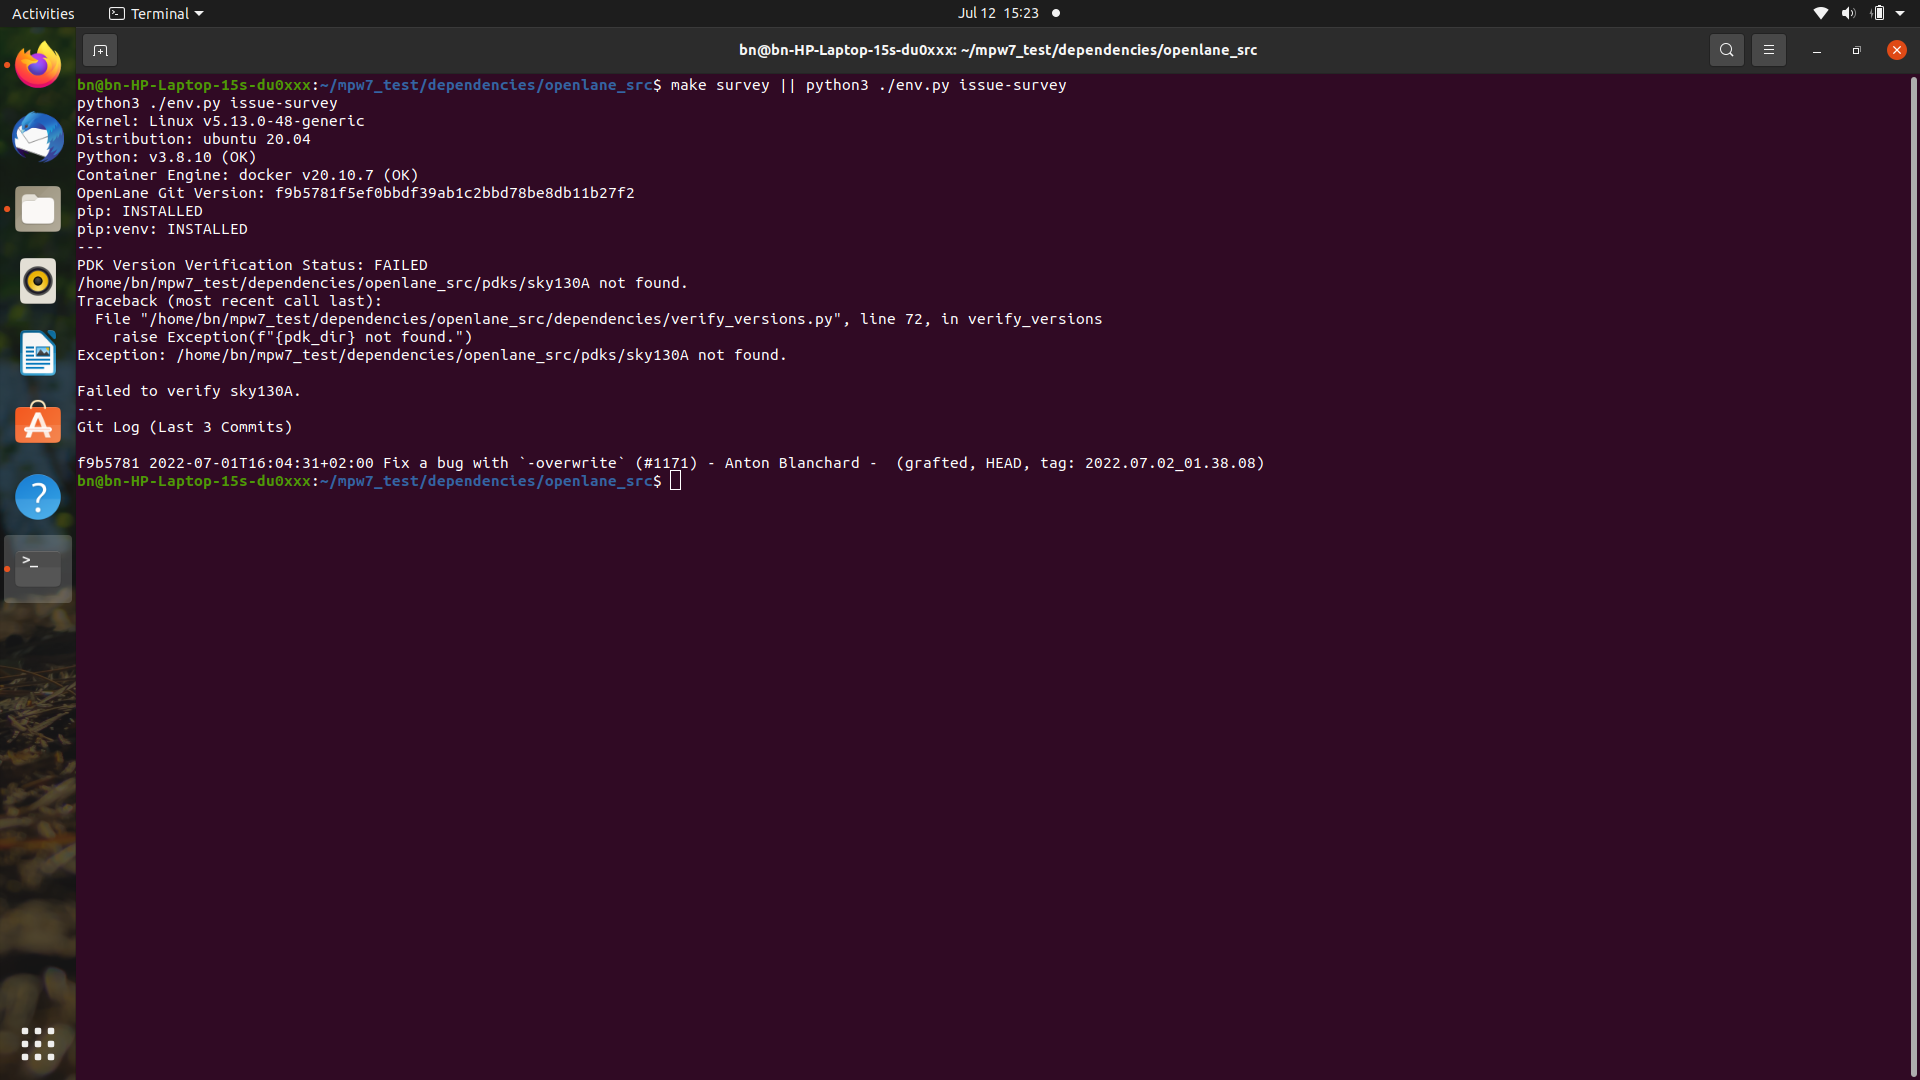Image resolution: width=1920 pixels, height=1080 pixels.
Task: Open the search icon in Terminal header
Action: [x=1726, y=49]
